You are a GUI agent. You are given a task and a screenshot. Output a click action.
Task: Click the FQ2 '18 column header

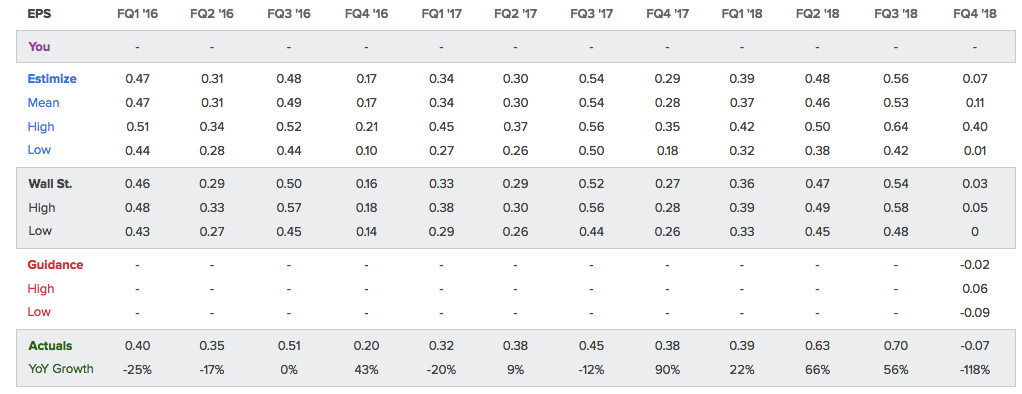point(817,14)
